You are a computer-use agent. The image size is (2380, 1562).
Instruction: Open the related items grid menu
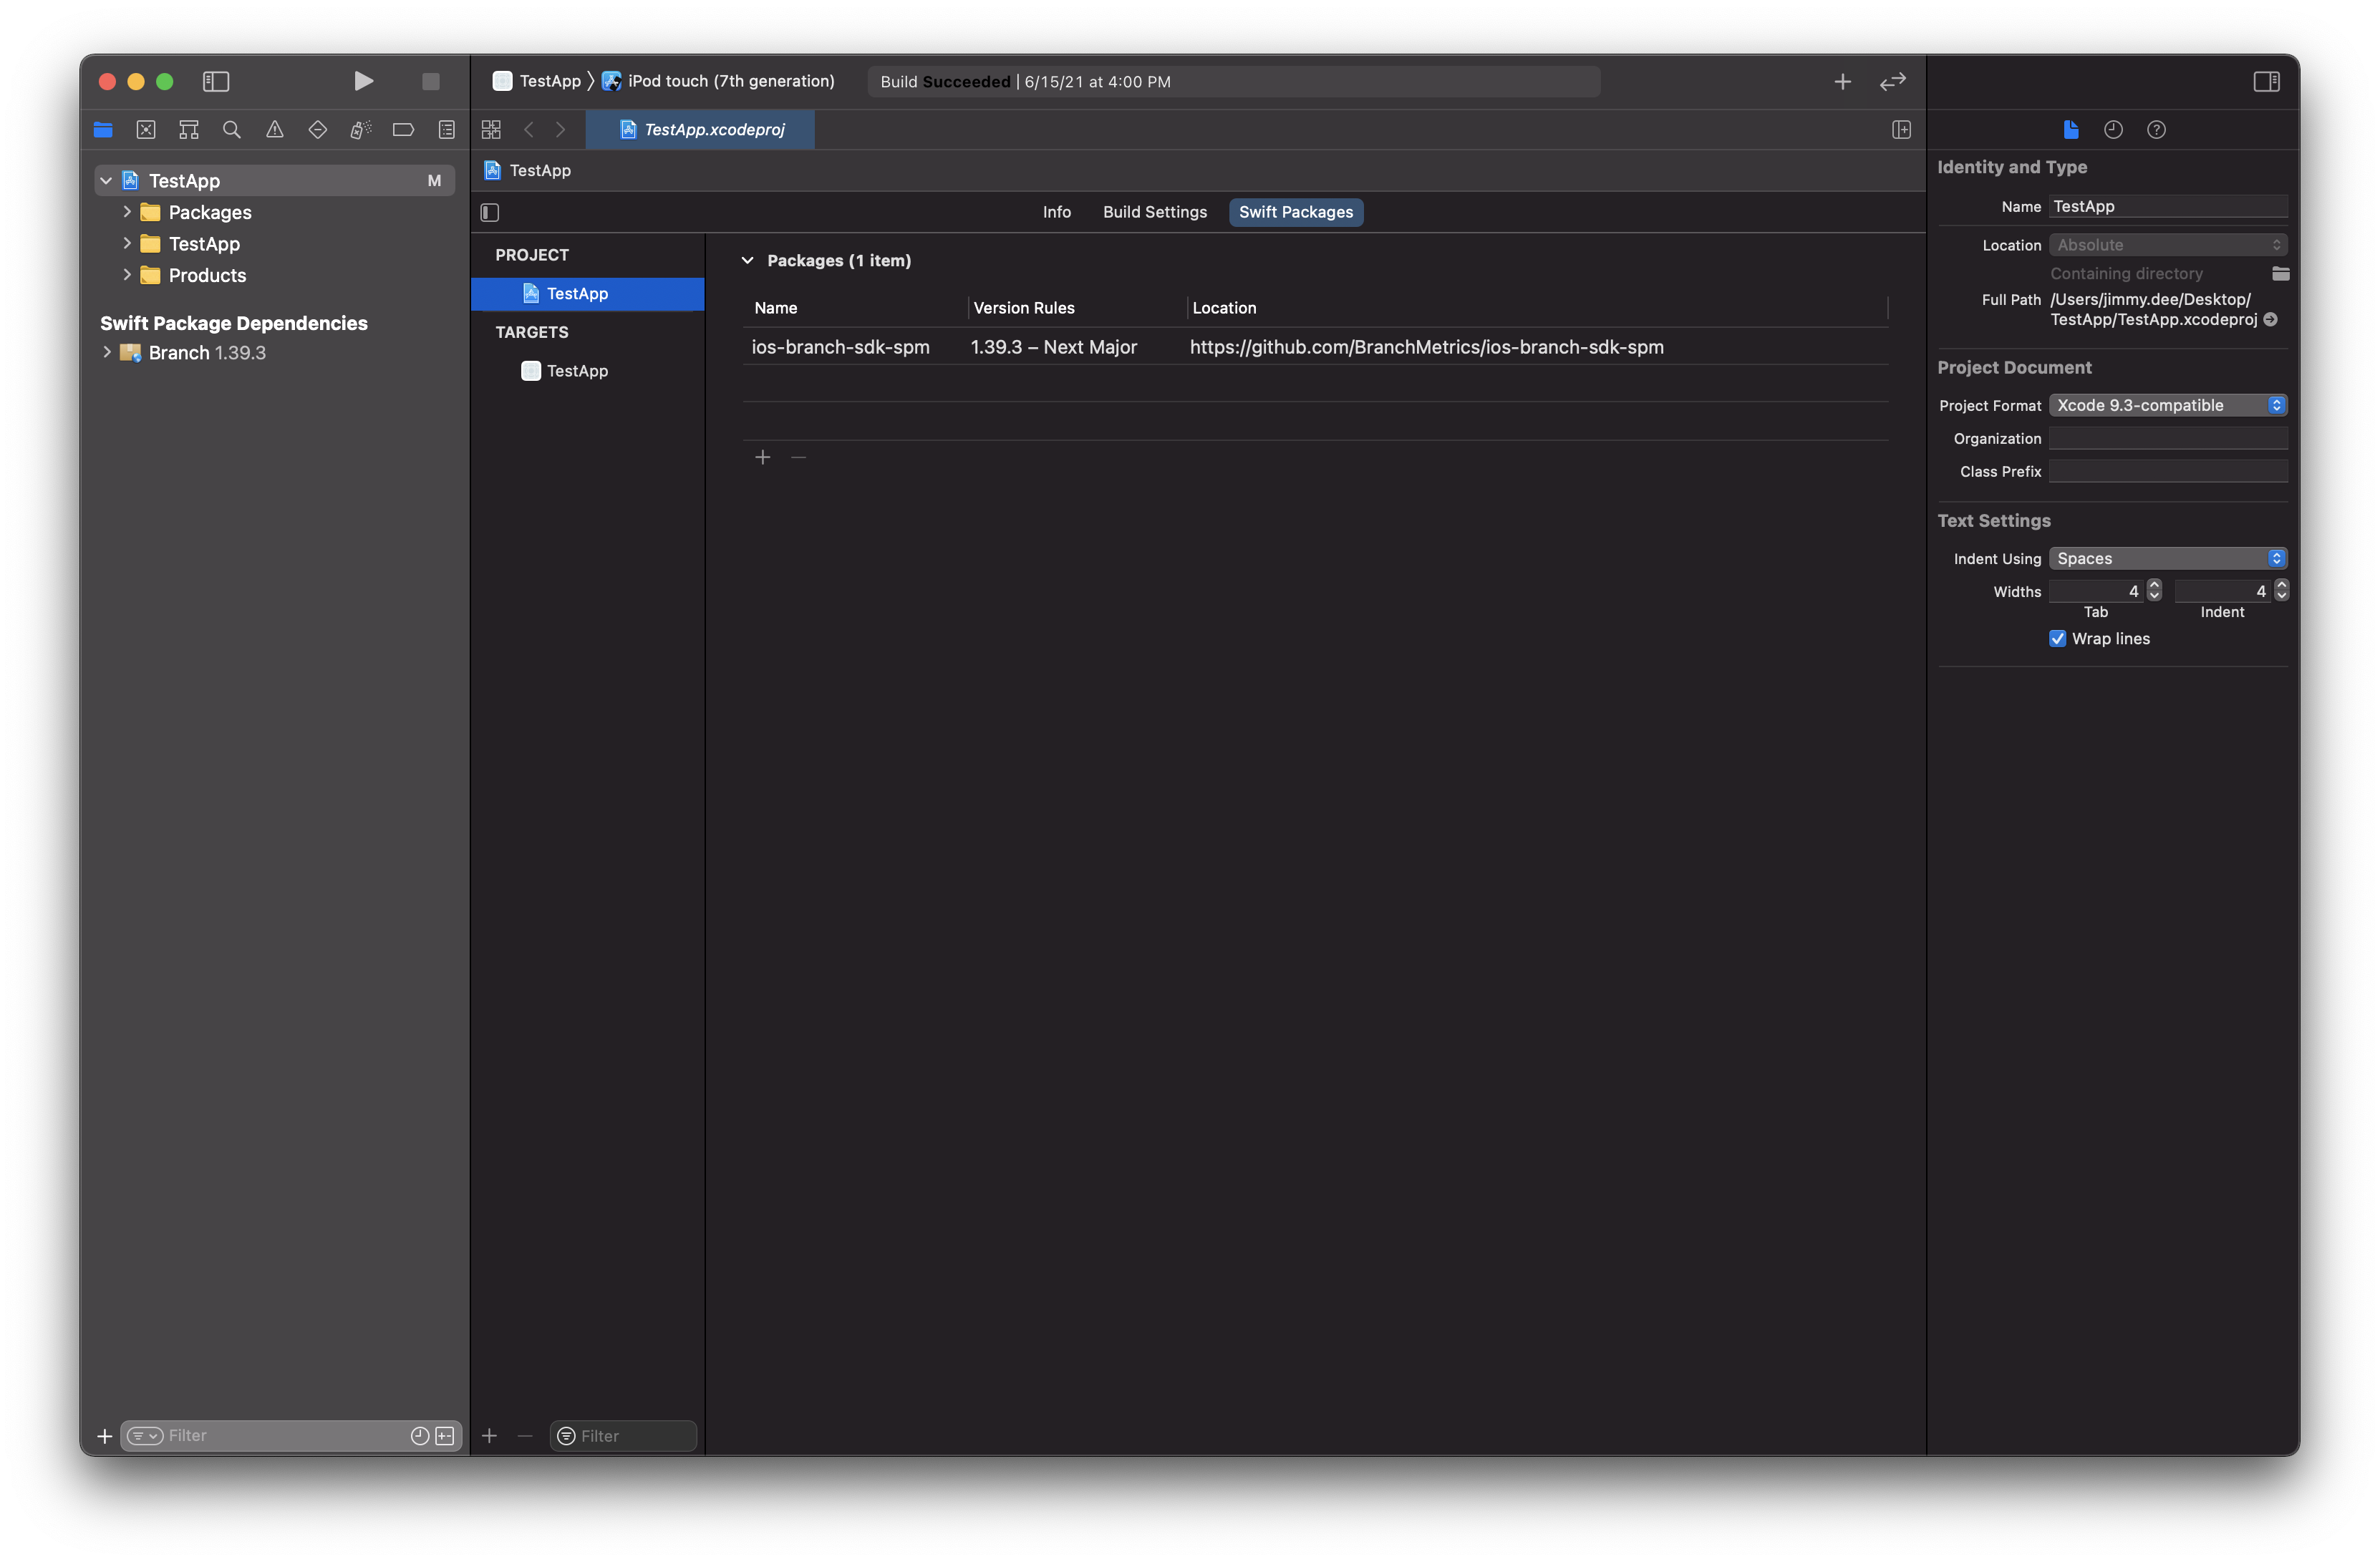491,129
